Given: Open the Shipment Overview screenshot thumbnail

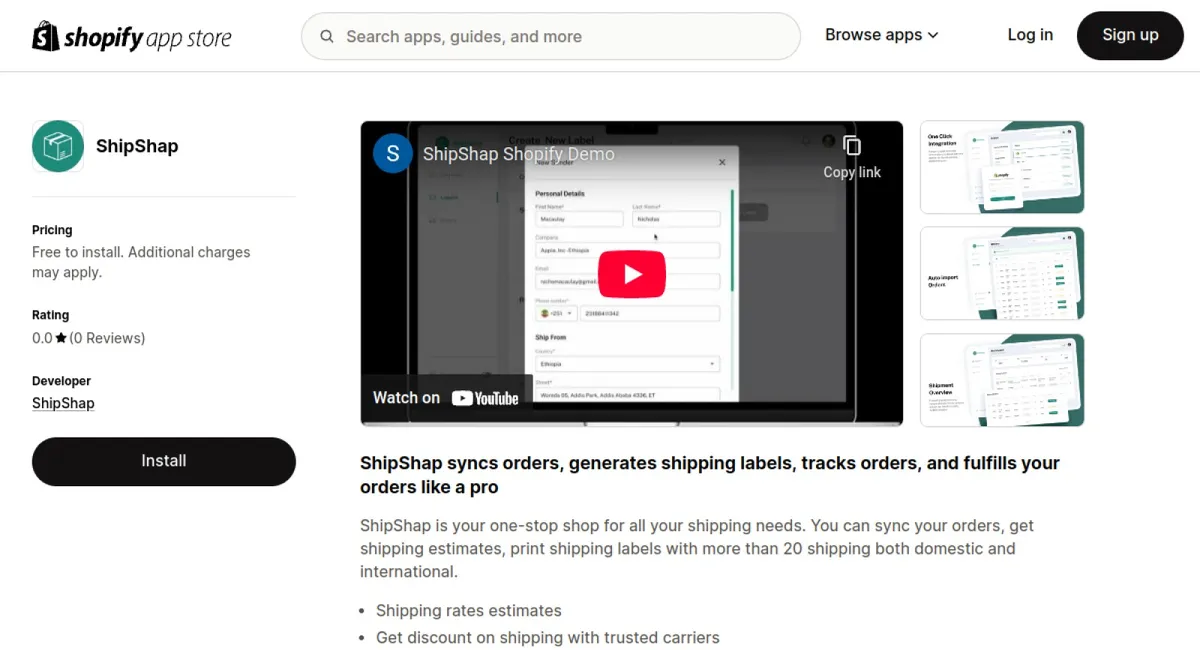Looking at the screenshot, I should (1002, 380).
